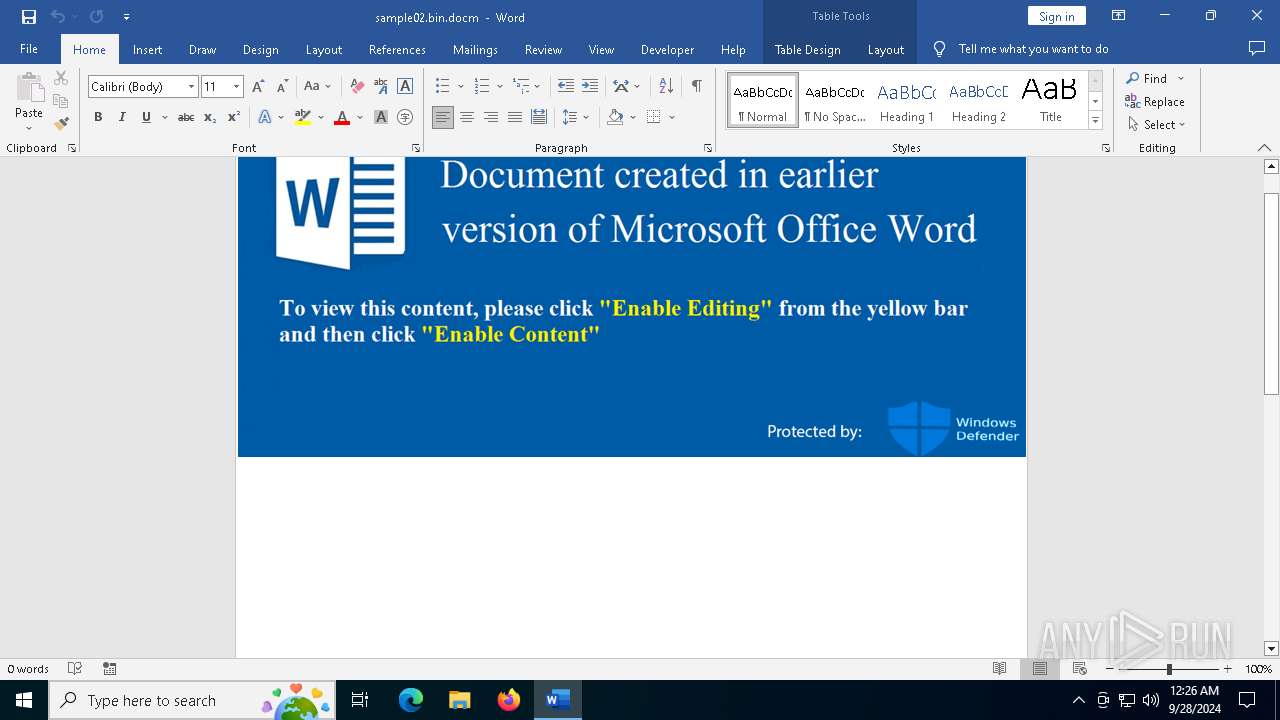Image resolution: width=1280 pixels, height=720 pixels.
Task: Toggle superscript formatting
Action: (234, 117)
